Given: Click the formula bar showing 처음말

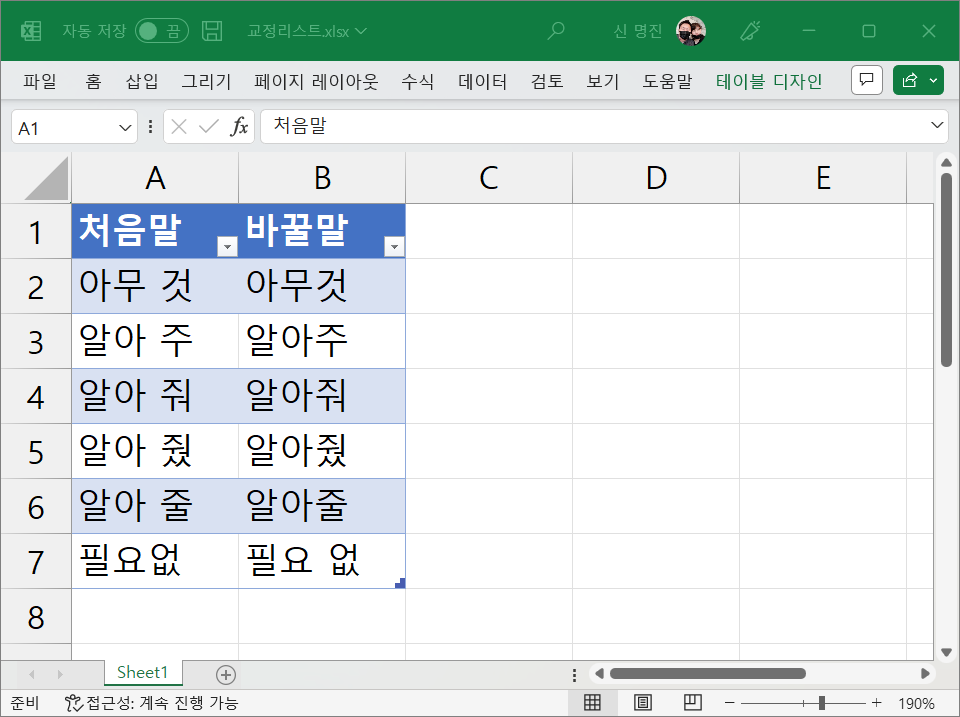Looking at the screenshot, I should [x=594, y=126].
